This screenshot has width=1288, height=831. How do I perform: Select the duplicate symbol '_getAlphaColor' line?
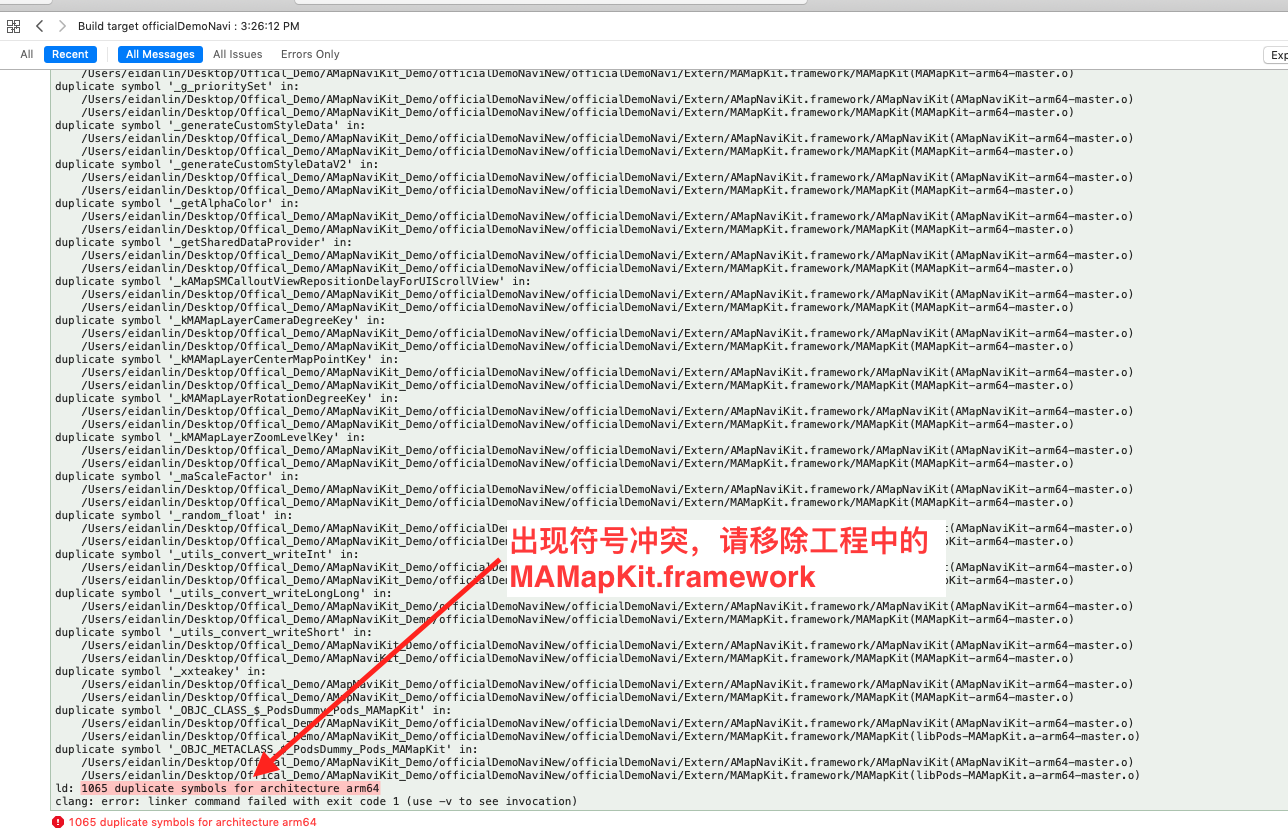coord(177,203)
